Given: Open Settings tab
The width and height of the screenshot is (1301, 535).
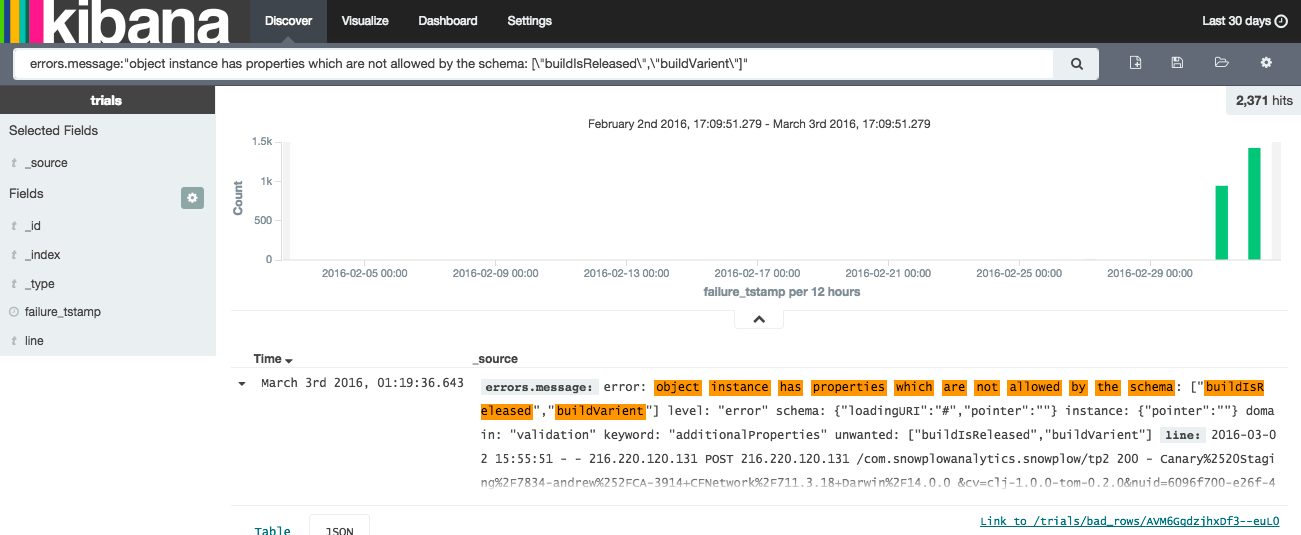Looking at the screenshot, I should click(x=529, y=21).
